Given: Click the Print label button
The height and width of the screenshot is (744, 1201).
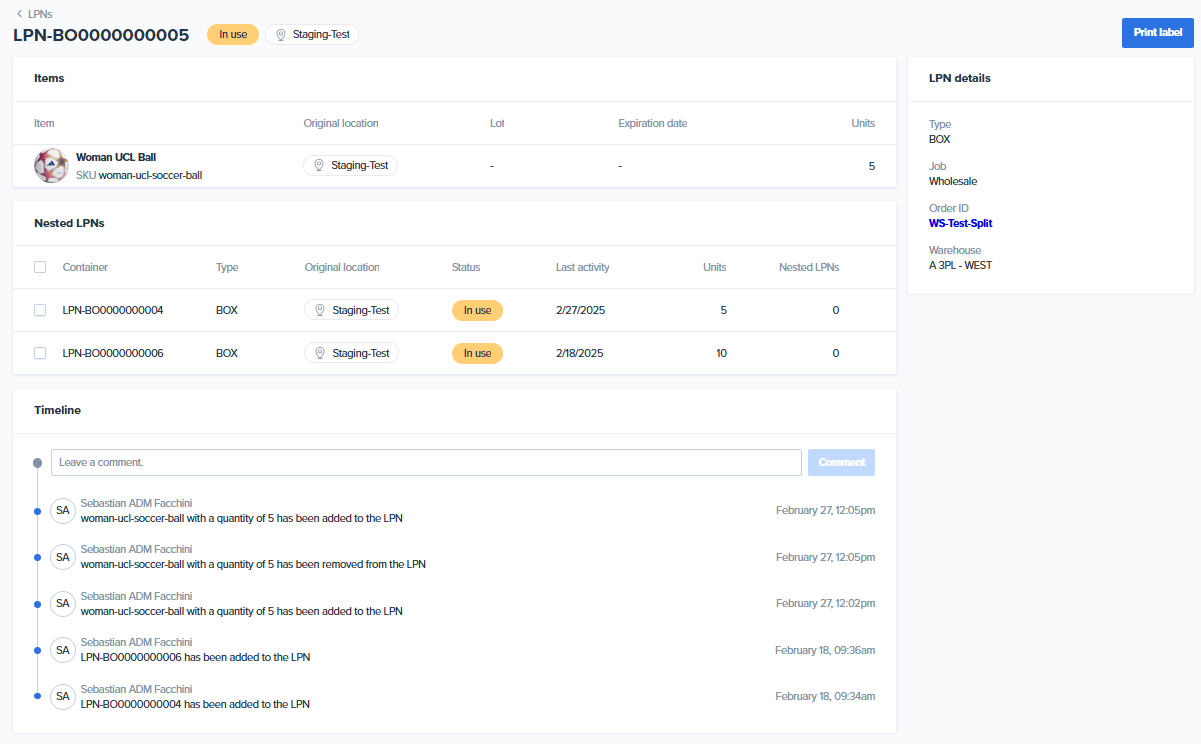Looking at the screenshot, I should pyautogui.click(x=1156, y=32).
